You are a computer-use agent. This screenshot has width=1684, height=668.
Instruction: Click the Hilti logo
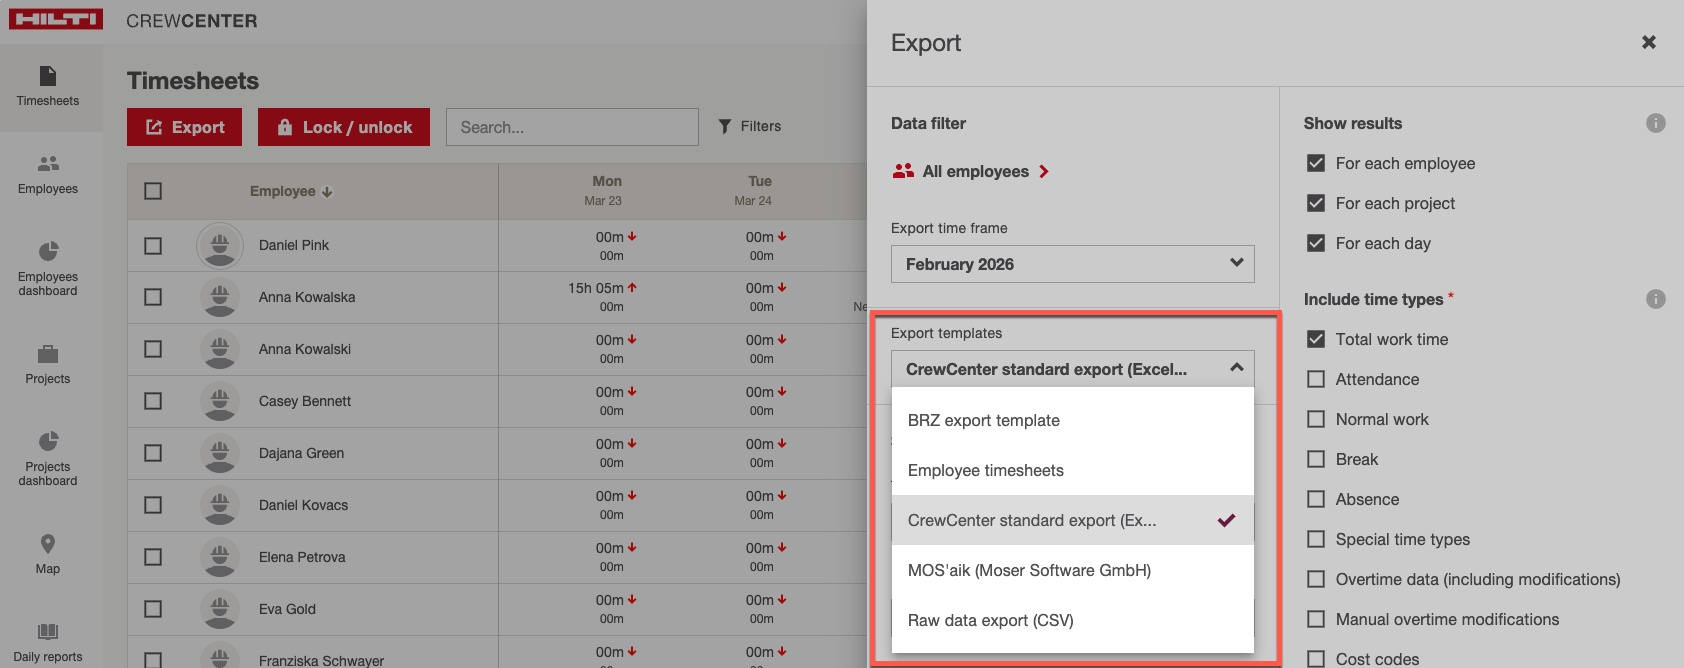(x=56, y=20)
